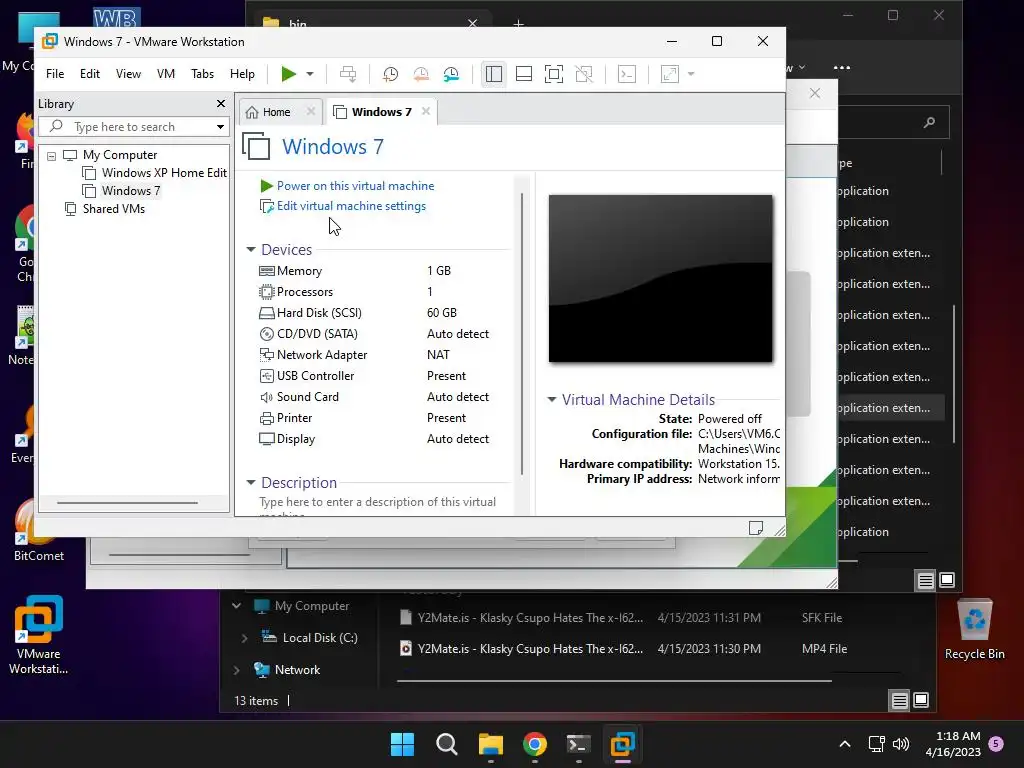Open the Library search dropdown arrow

coord(221,127)
